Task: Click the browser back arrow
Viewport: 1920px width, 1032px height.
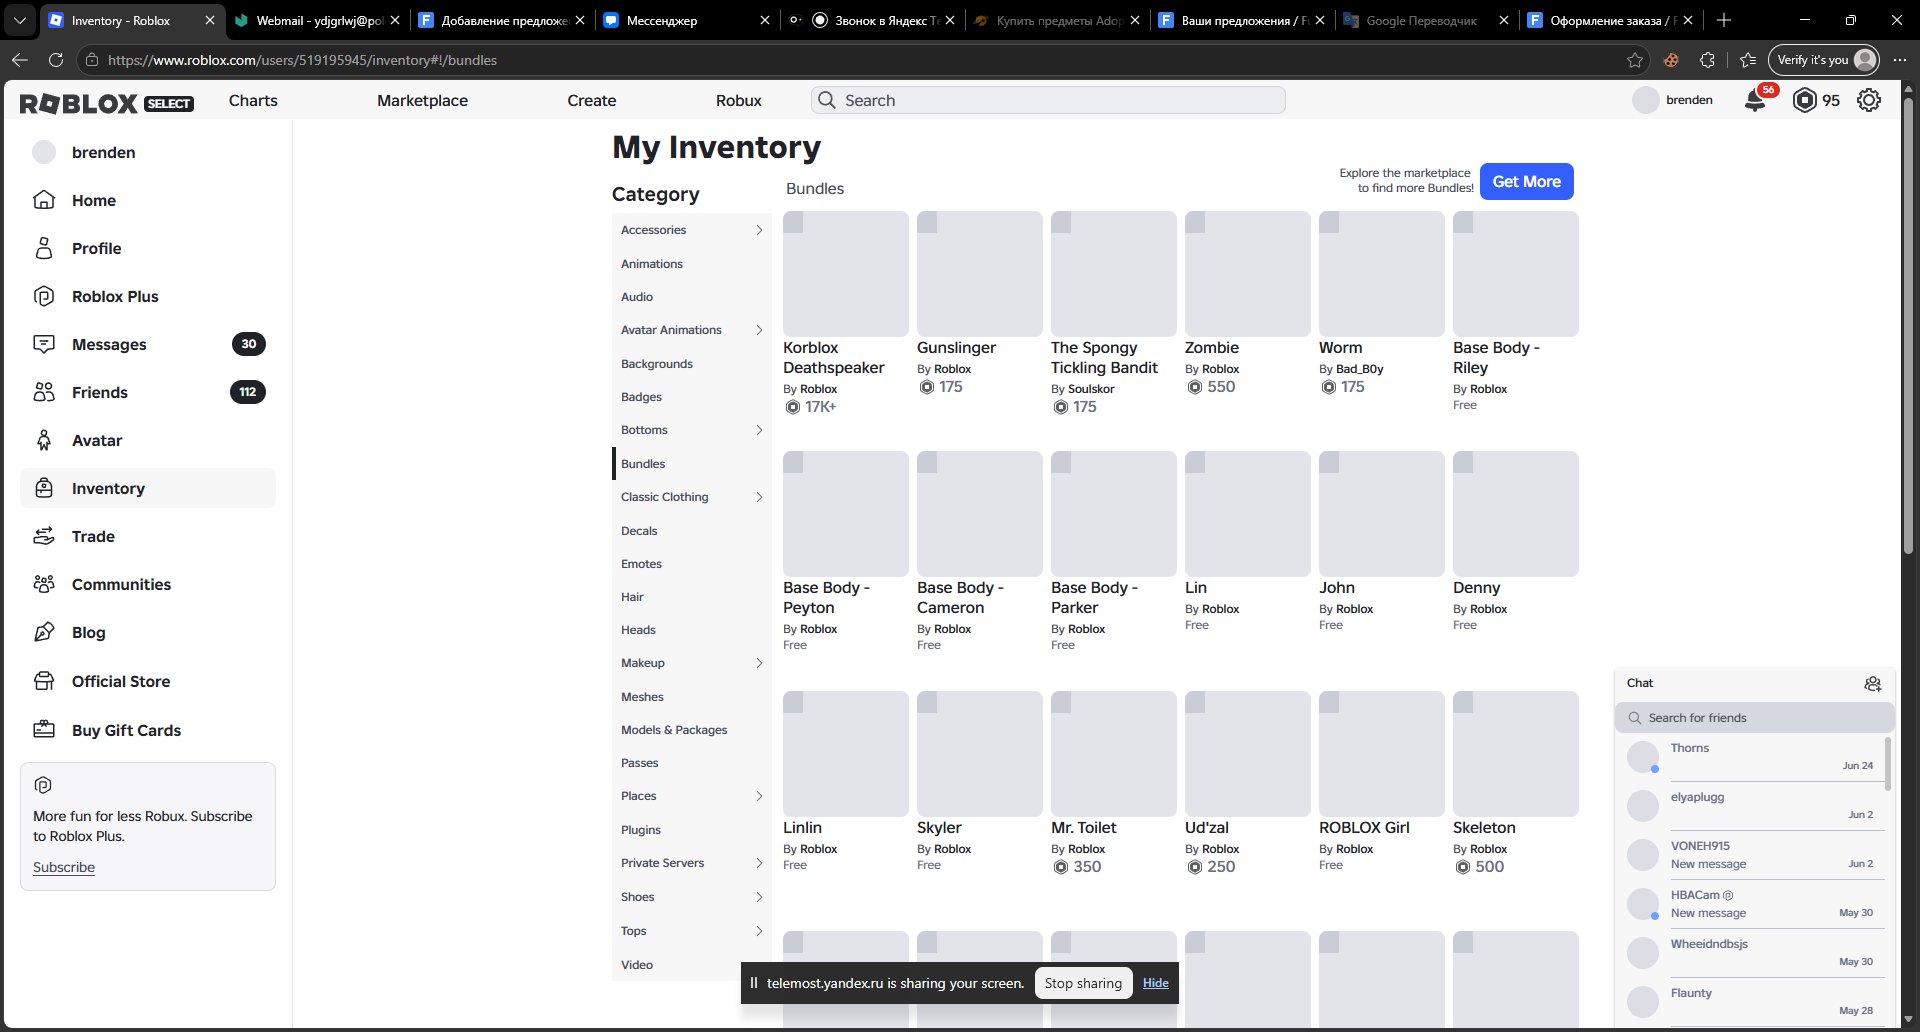Action: pos(19,60)
